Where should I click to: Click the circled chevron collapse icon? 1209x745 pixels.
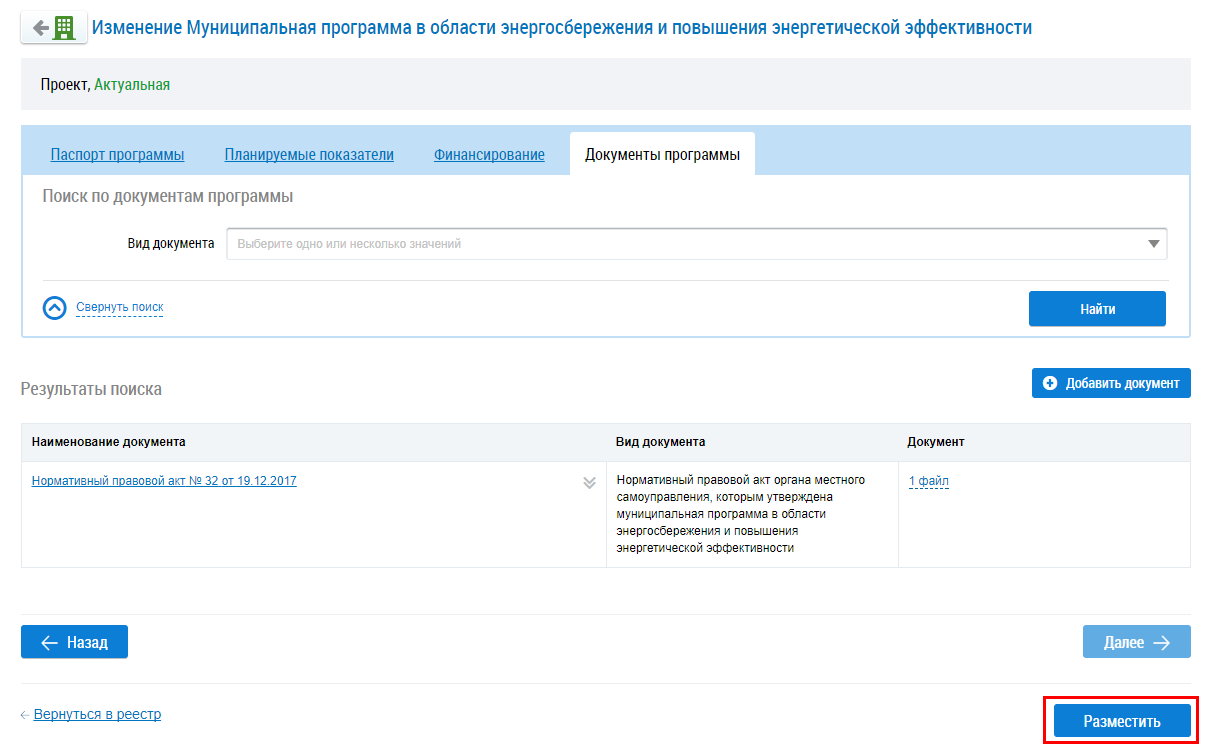(55, 308)
